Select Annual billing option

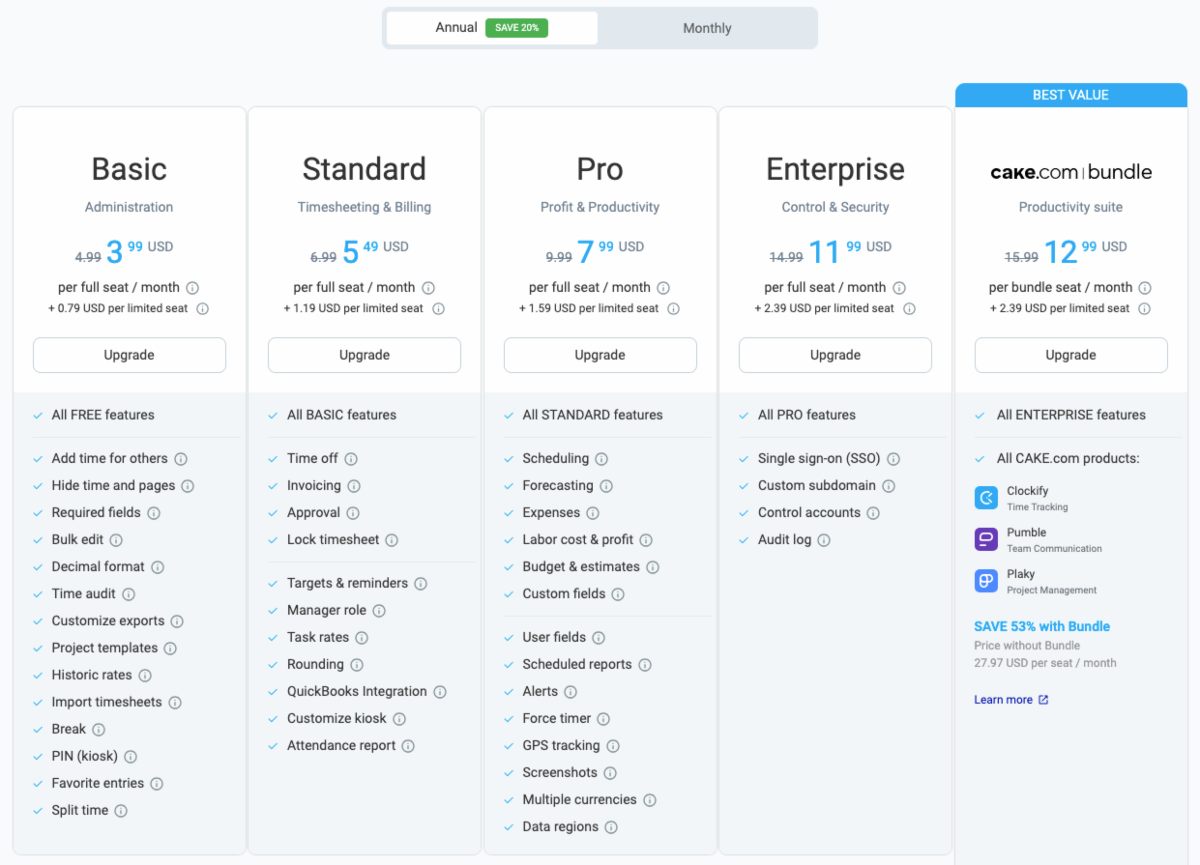pos(456,28)
